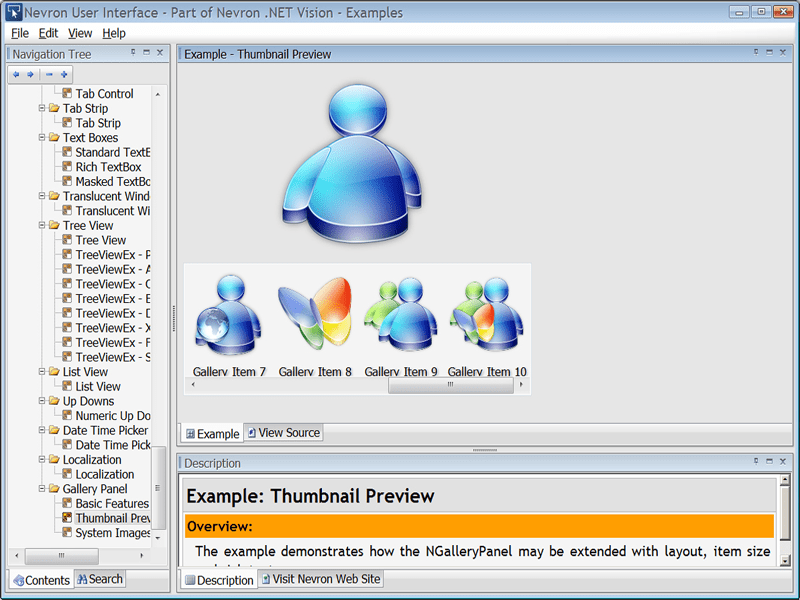Toggle the pin on the Navigation Tree panel
The image size is (800, 600).
tap(131, 53)
